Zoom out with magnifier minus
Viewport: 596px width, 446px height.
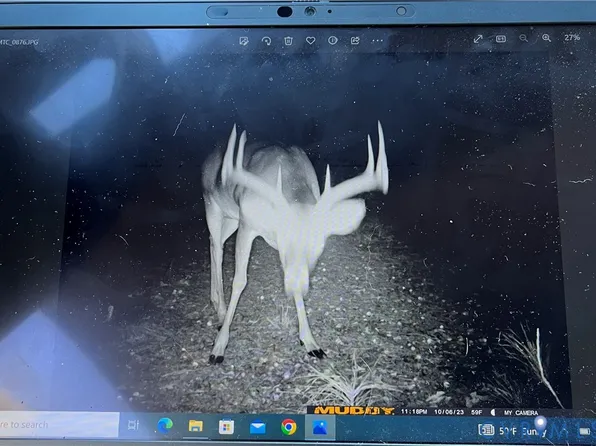(524, 38)
